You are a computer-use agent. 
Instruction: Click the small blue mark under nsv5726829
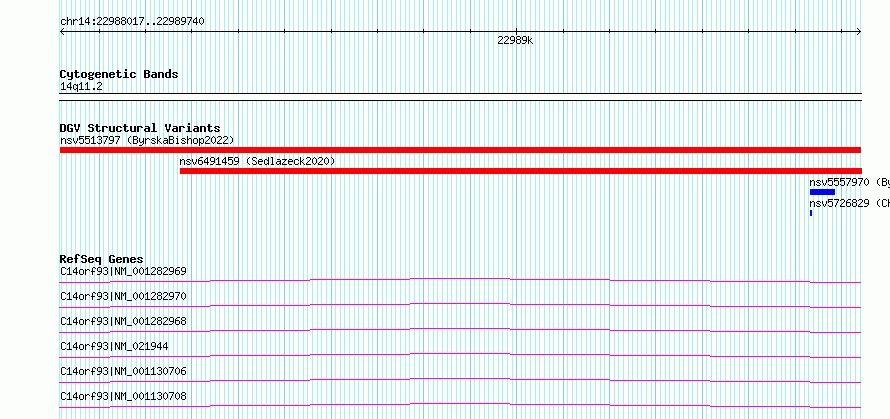click(x=811, y=213)
